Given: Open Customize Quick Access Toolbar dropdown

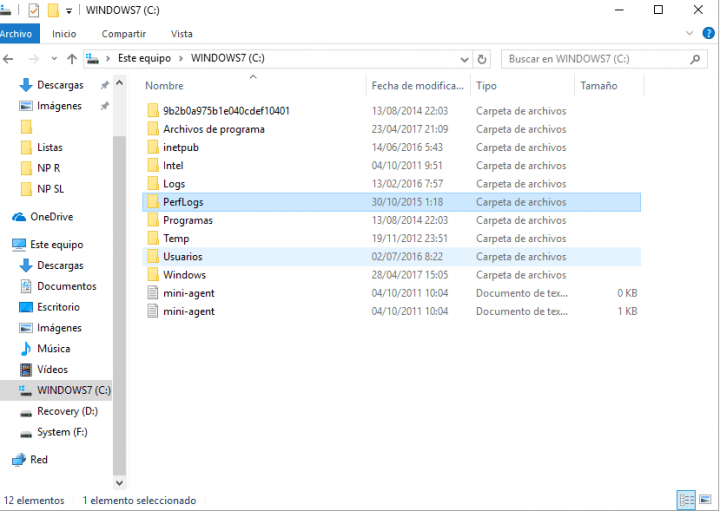Looking at the screenshot, I should tap(69, 11).
